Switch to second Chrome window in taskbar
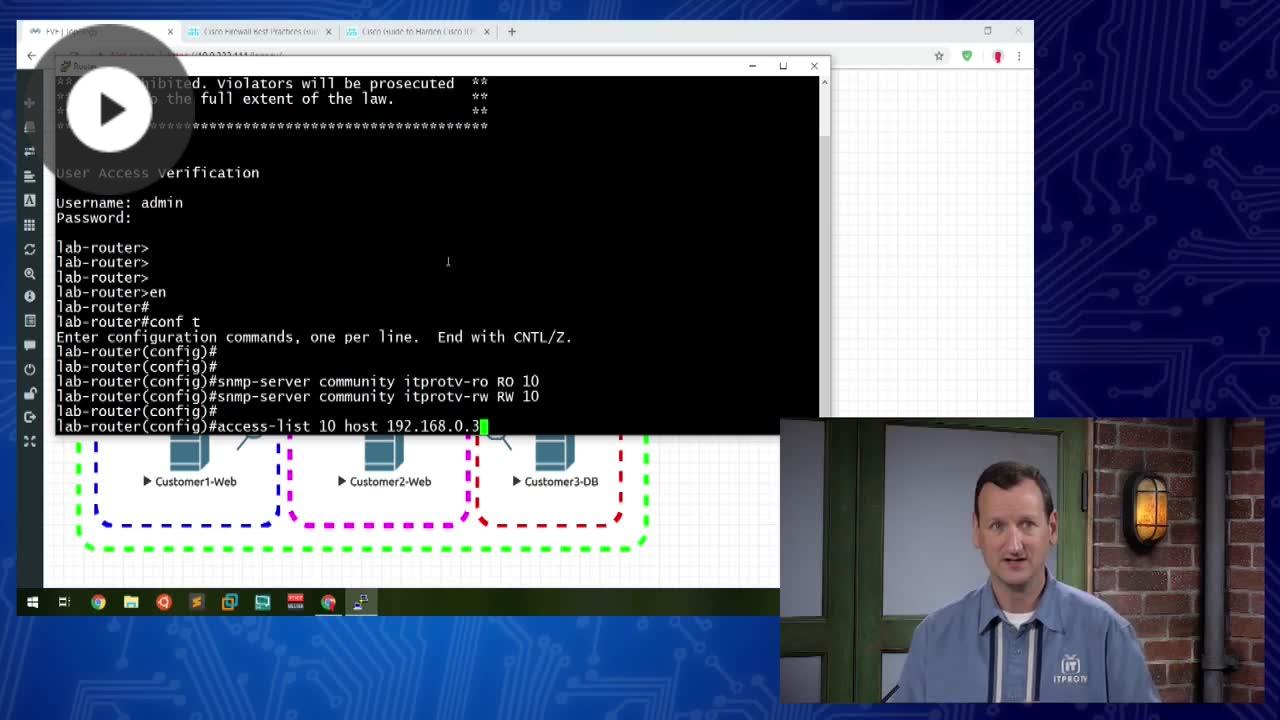 coord(328,601)
